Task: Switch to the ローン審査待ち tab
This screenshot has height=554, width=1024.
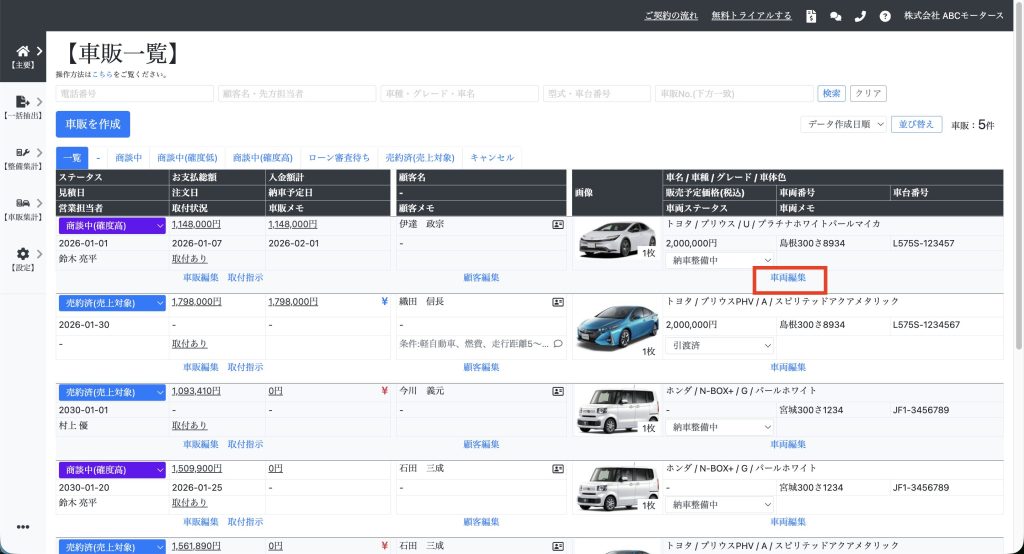Action: point(339,157)
